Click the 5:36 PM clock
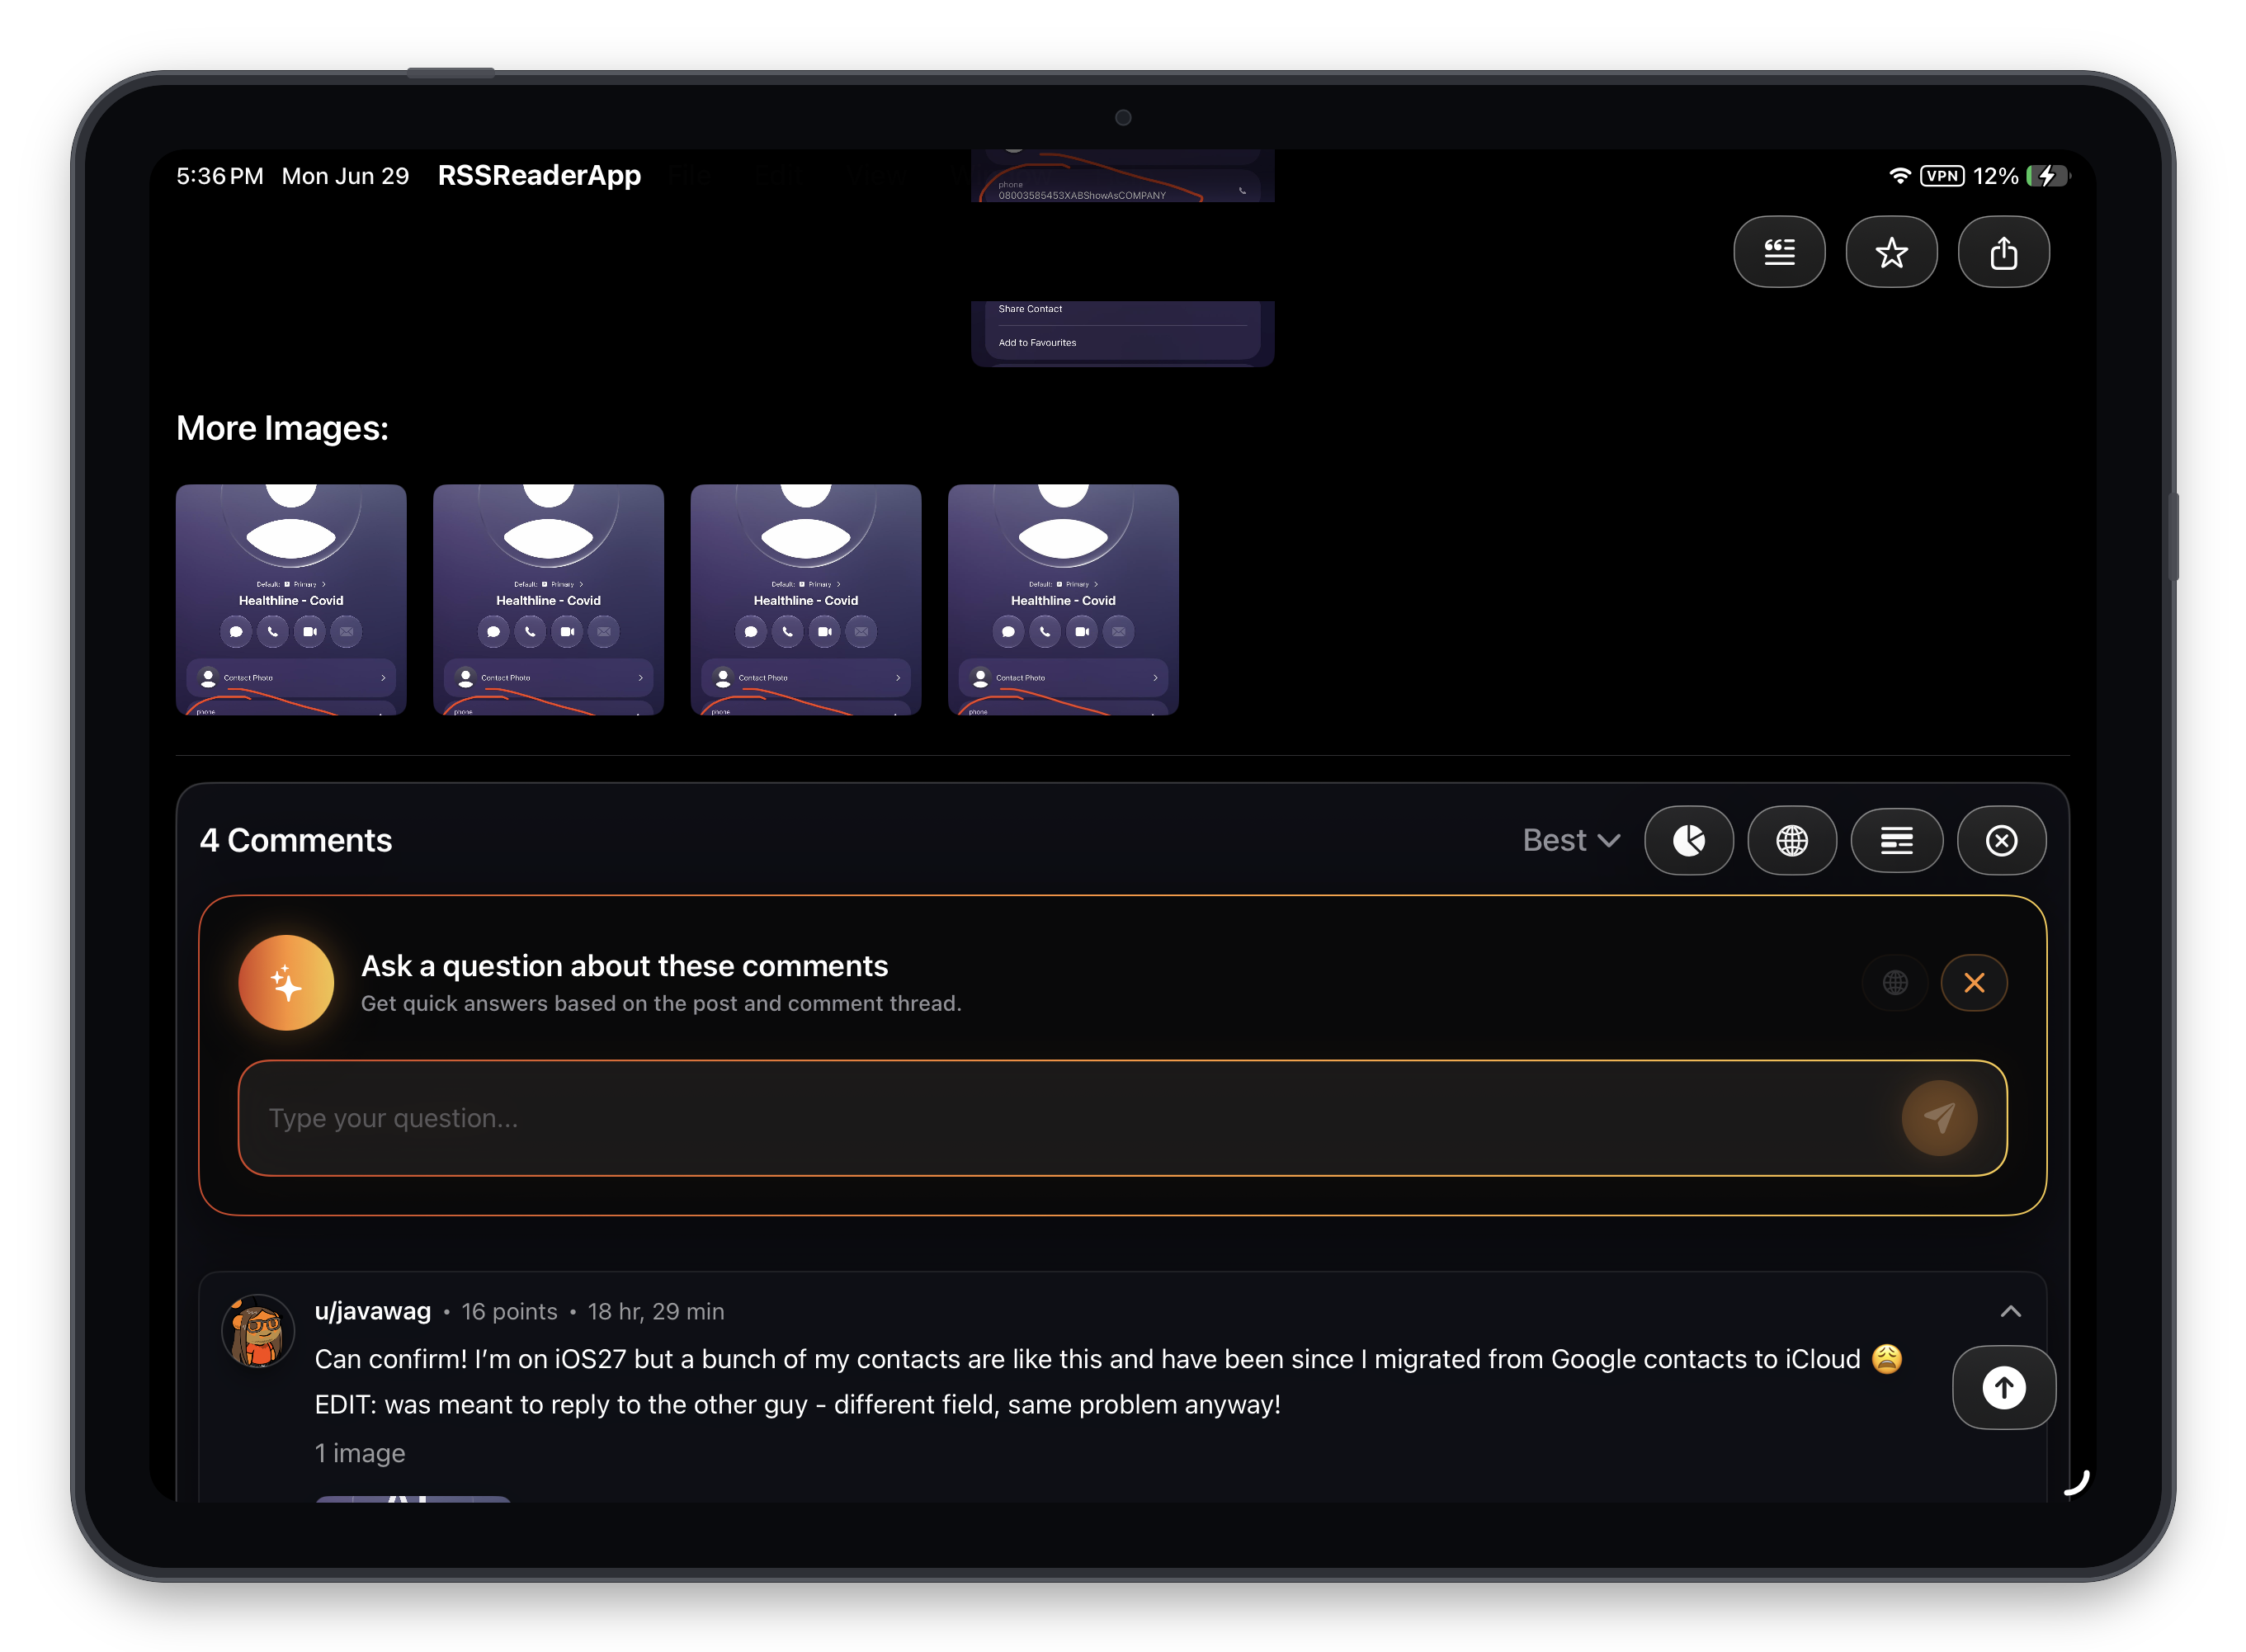This screenshot has height=1652, width=2246. (220, 176)
